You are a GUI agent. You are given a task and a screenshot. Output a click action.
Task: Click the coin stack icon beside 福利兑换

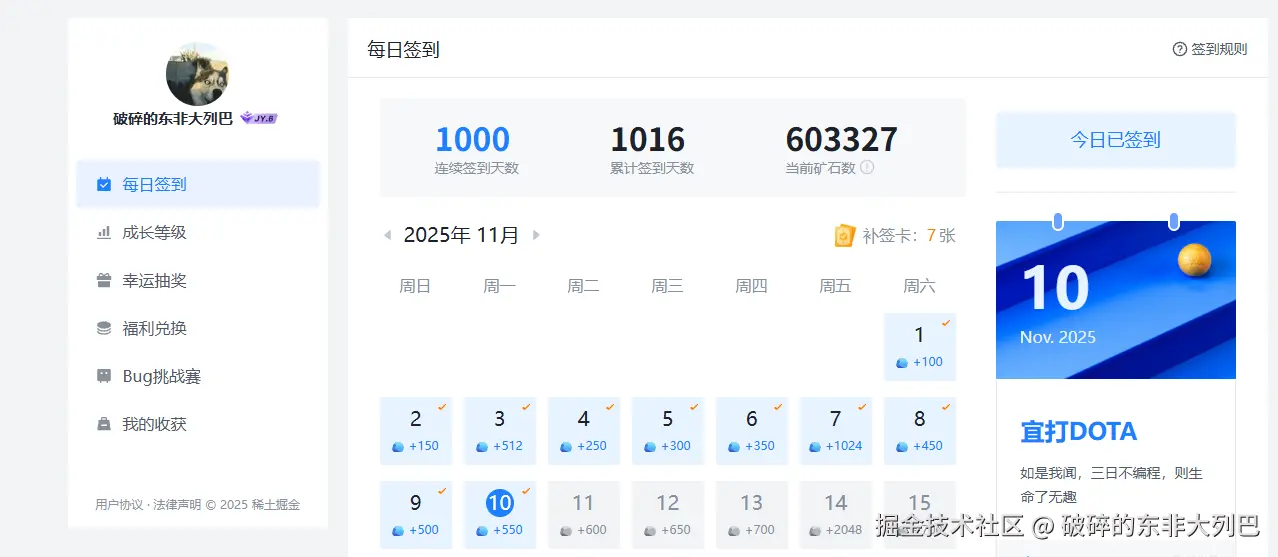(x=104, y=328)
